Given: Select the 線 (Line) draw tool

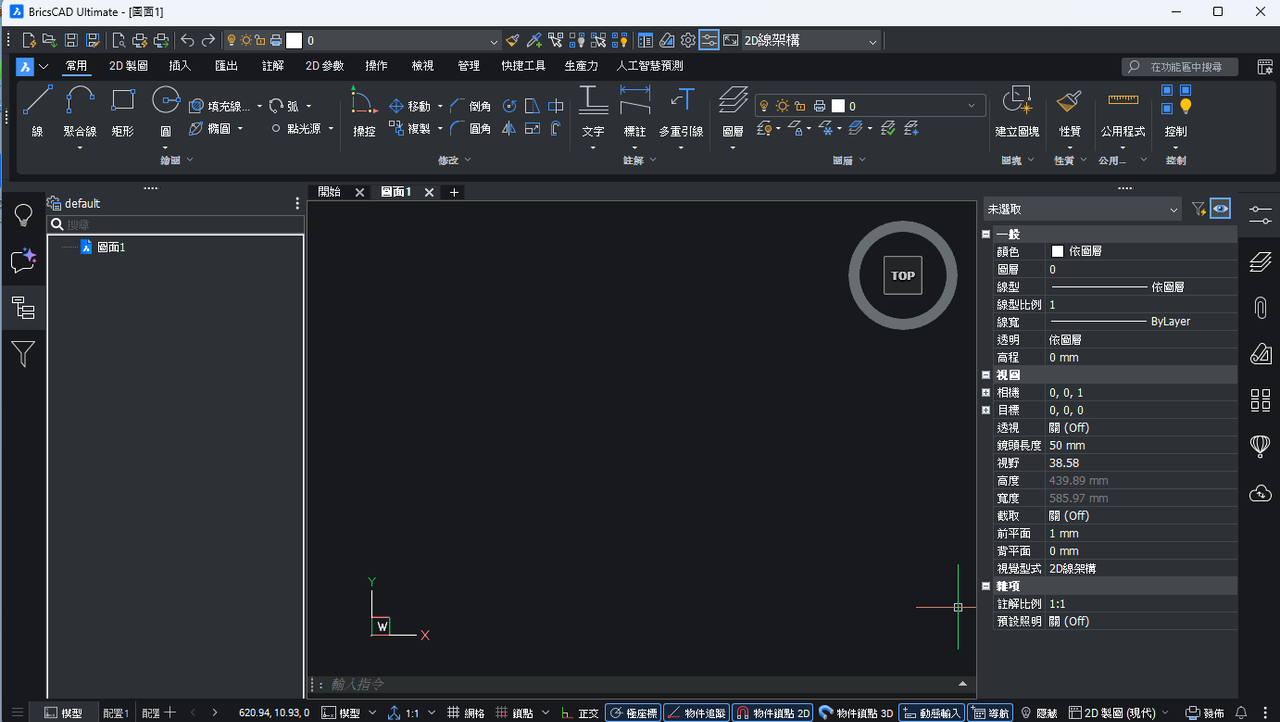Looking at the screenshot, I should point(37,111).
